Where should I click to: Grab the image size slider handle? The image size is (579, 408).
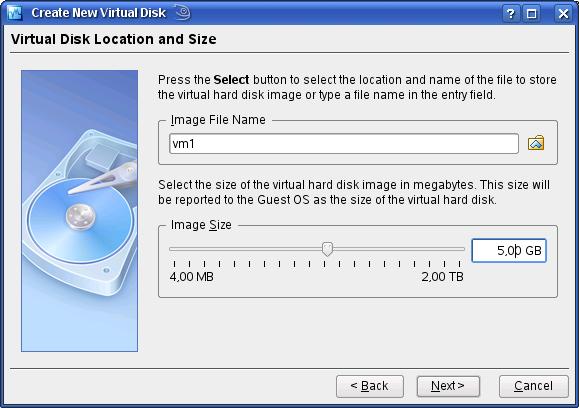pyautogui.click(x=327, y=249)
